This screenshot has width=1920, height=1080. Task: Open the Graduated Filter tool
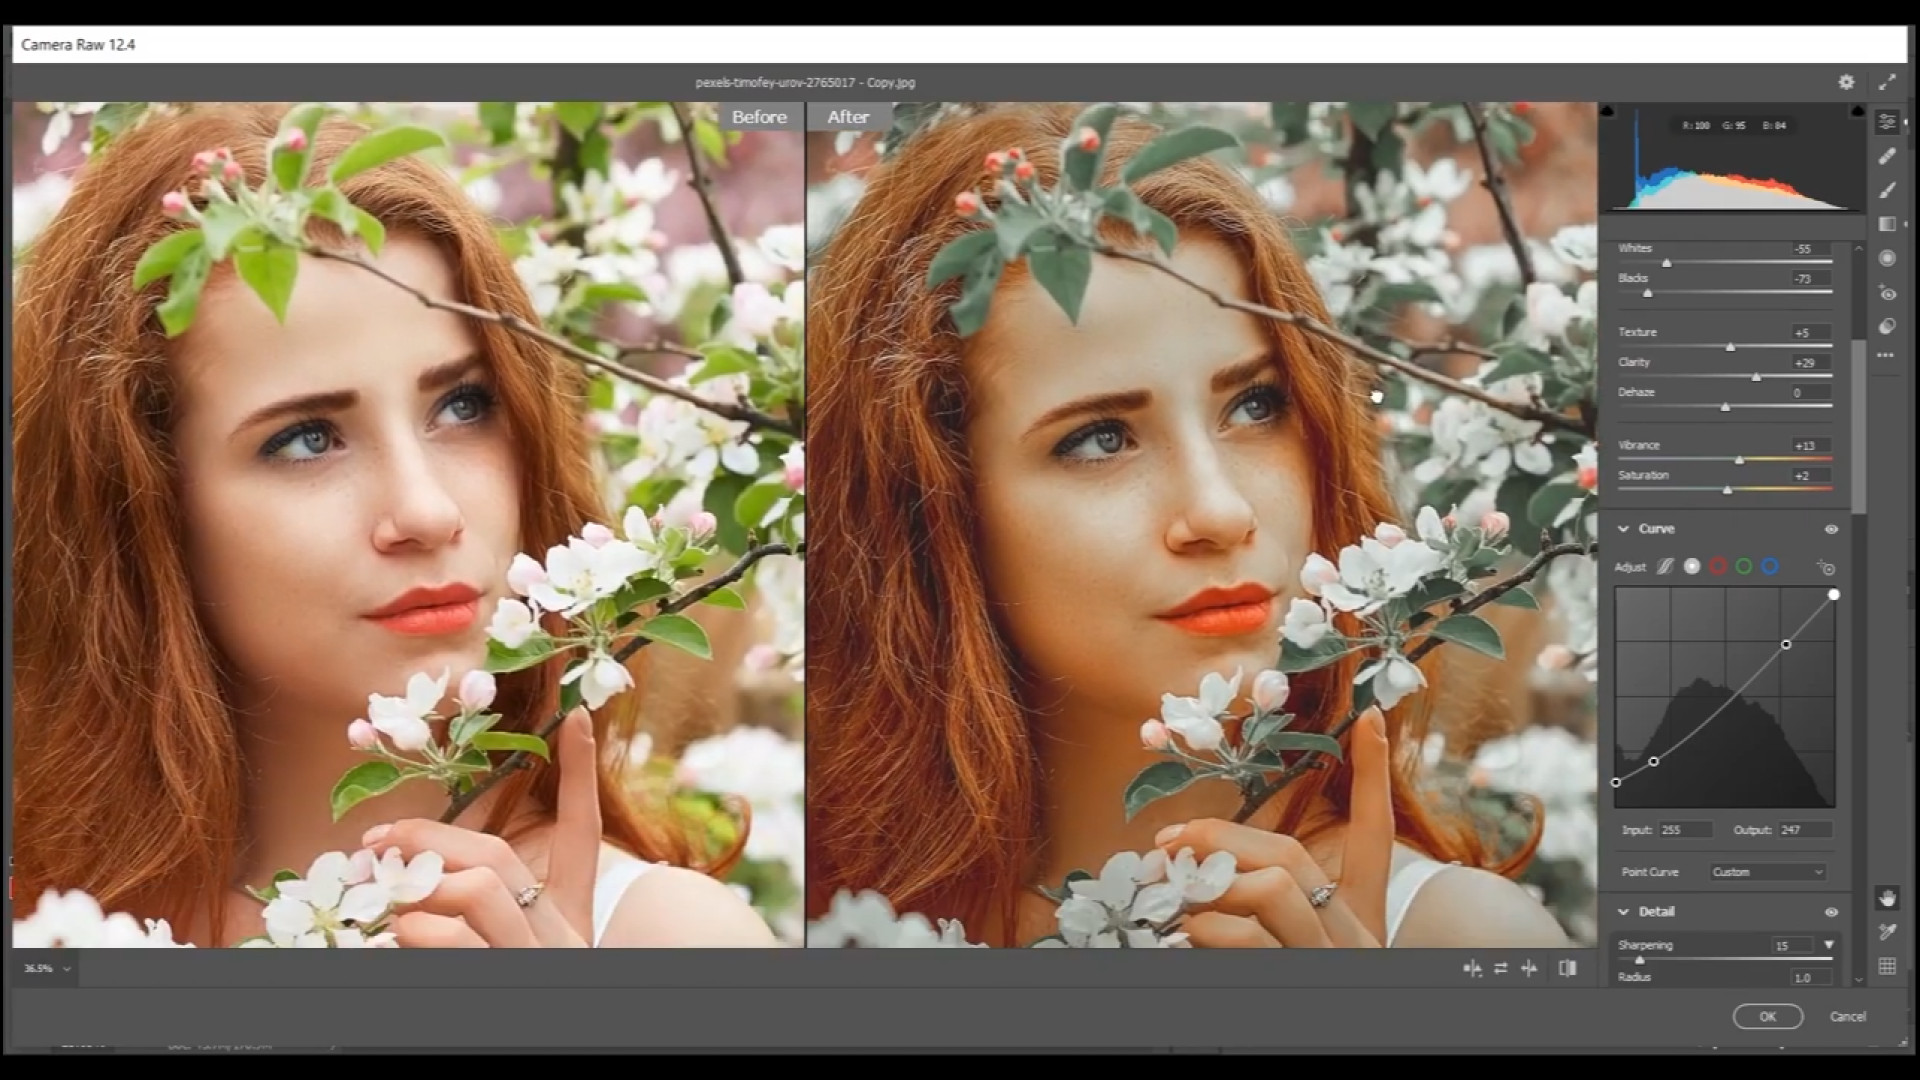pyautogui.click(x=1887, y=224)
